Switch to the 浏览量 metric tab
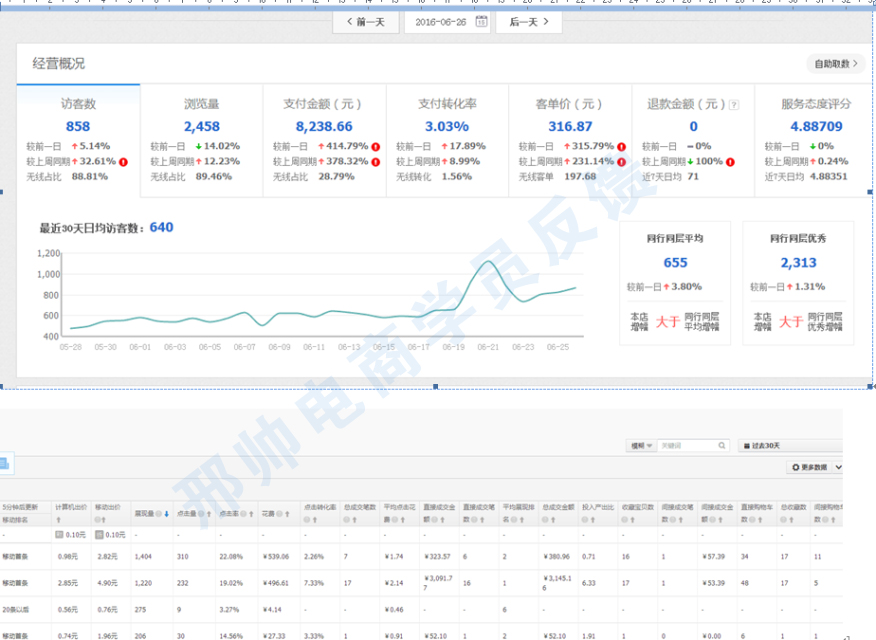This screenshot has height=640, width=876. [x=201, y=103]
